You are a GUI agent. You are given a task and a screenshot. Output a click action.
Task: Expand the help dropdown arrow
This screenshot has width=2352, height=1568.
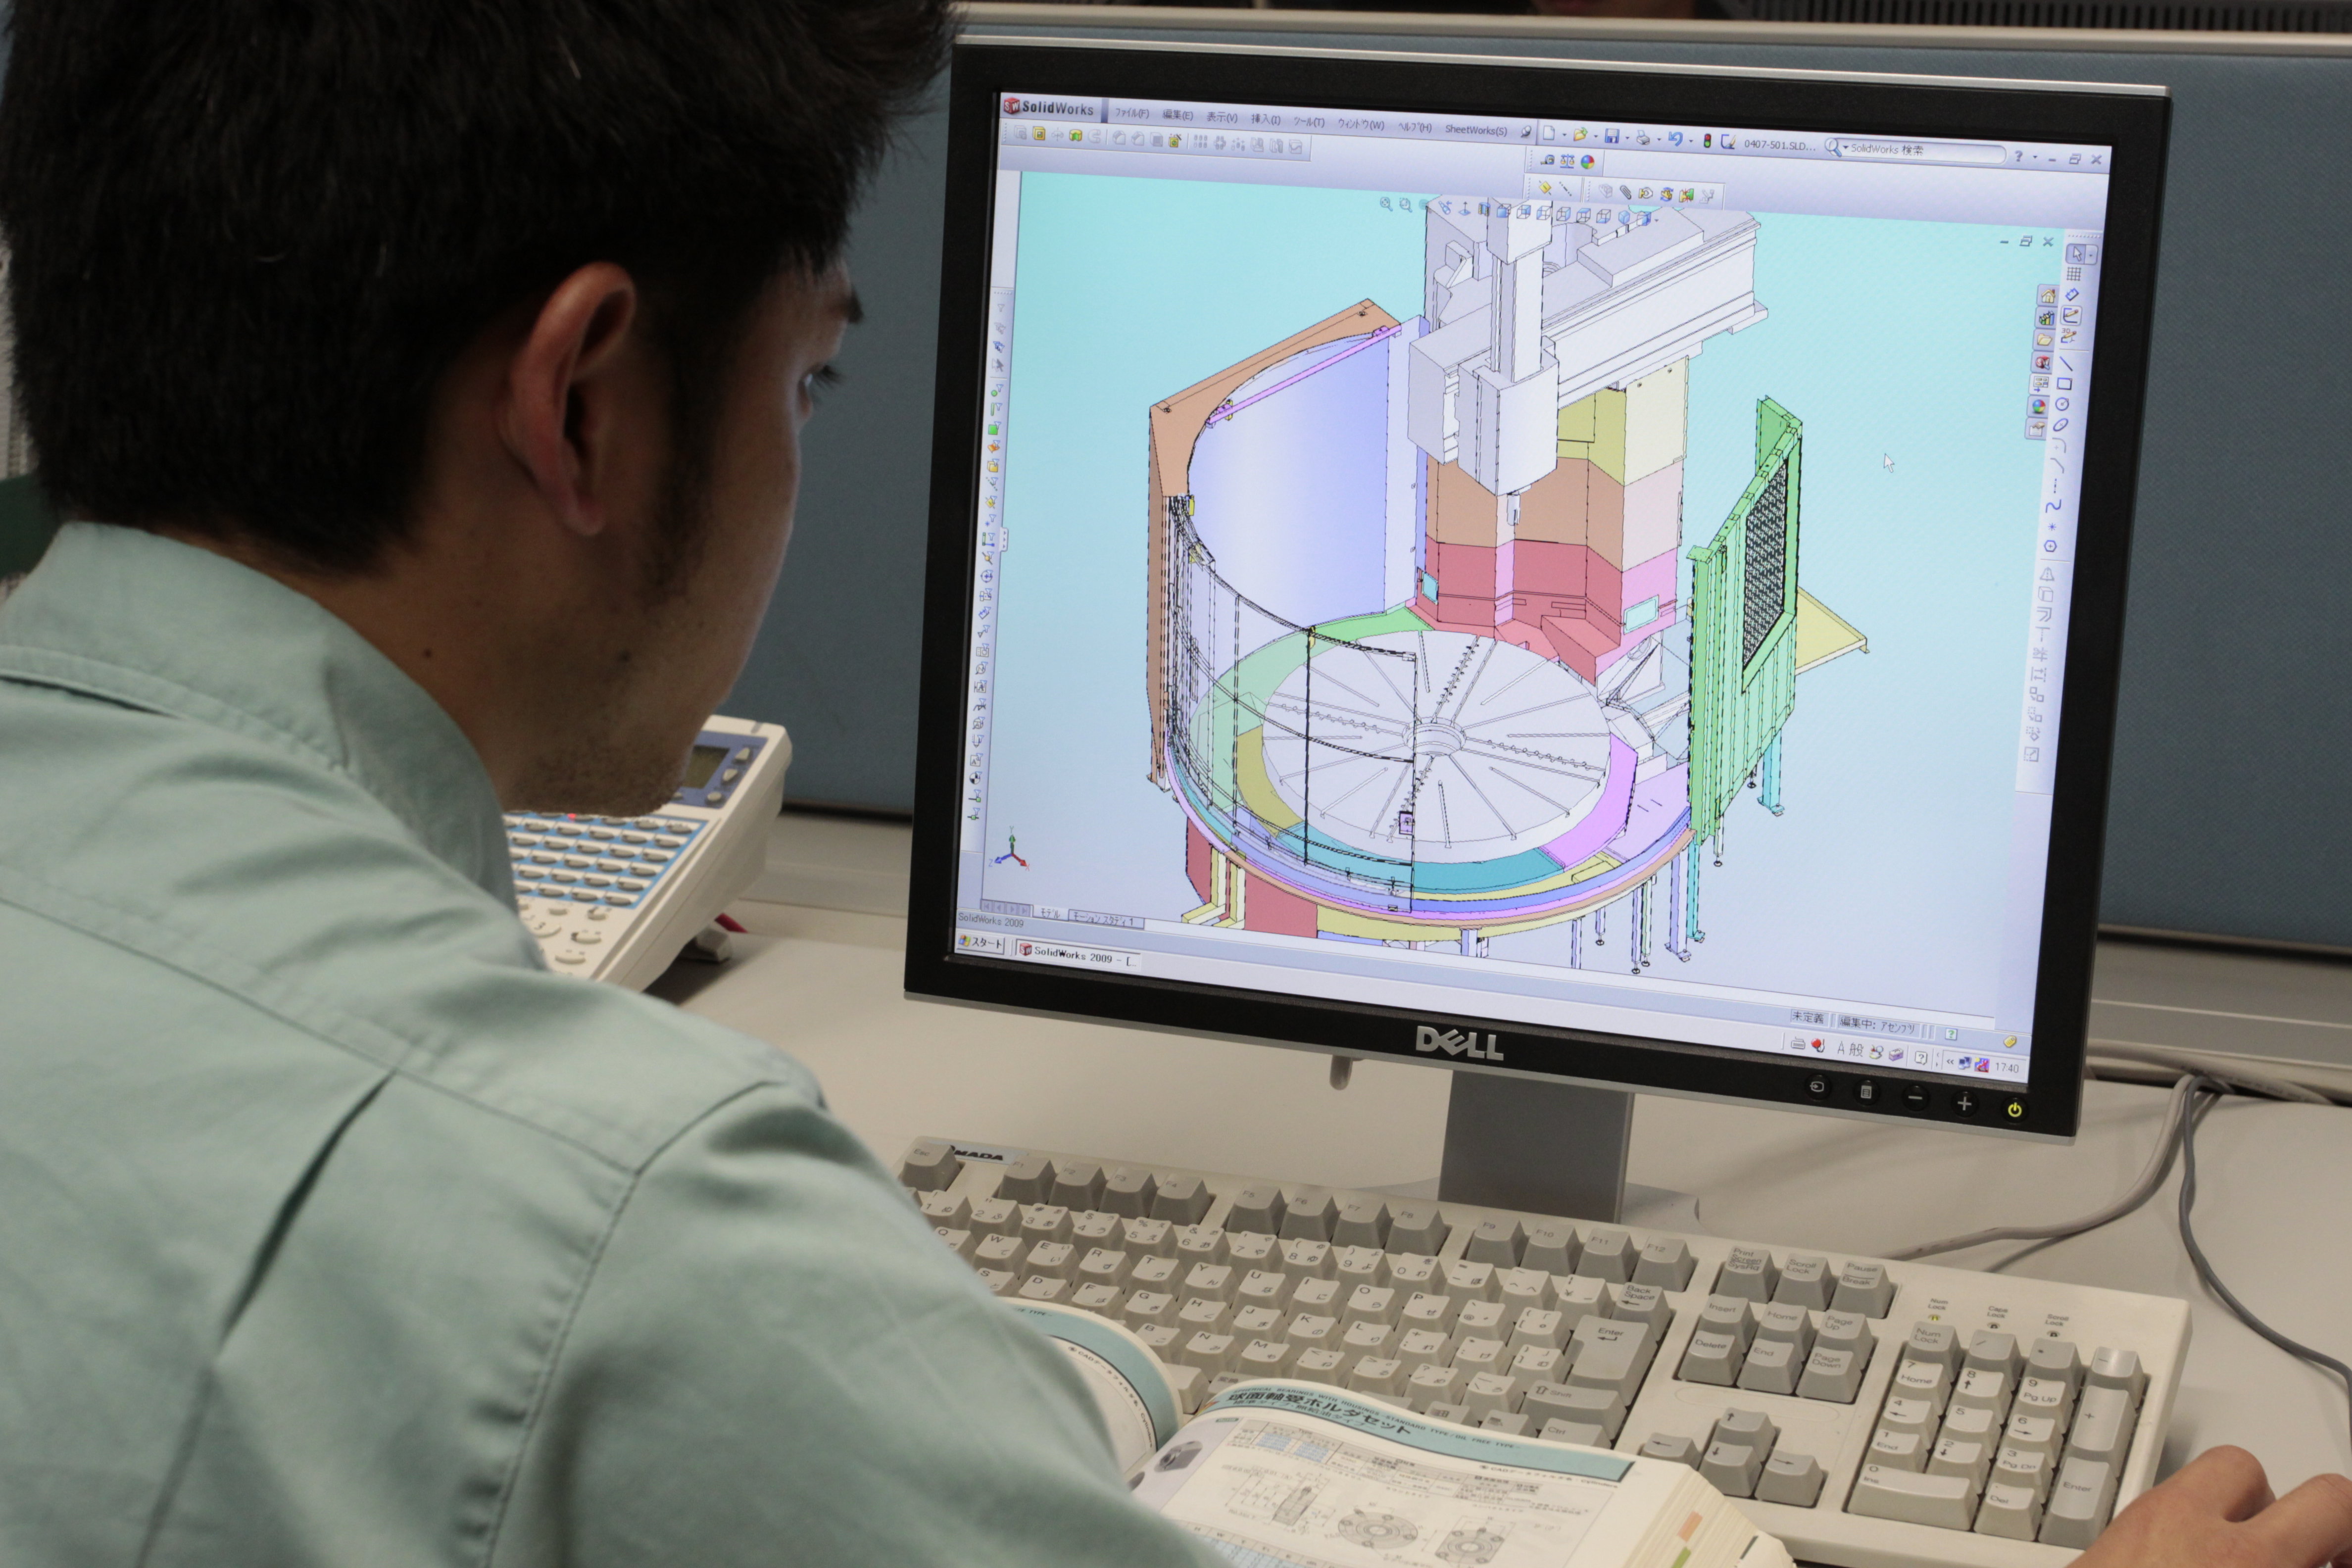pyautogui.click(x=2035, y=157)
